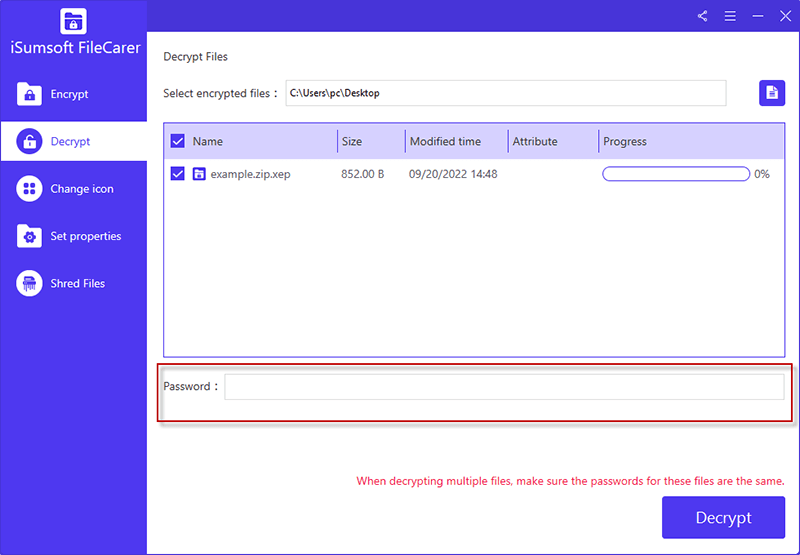The height and width of the screenshot is (555, 800).
Task: Click the Attribute column header
Action: [535, 141]
